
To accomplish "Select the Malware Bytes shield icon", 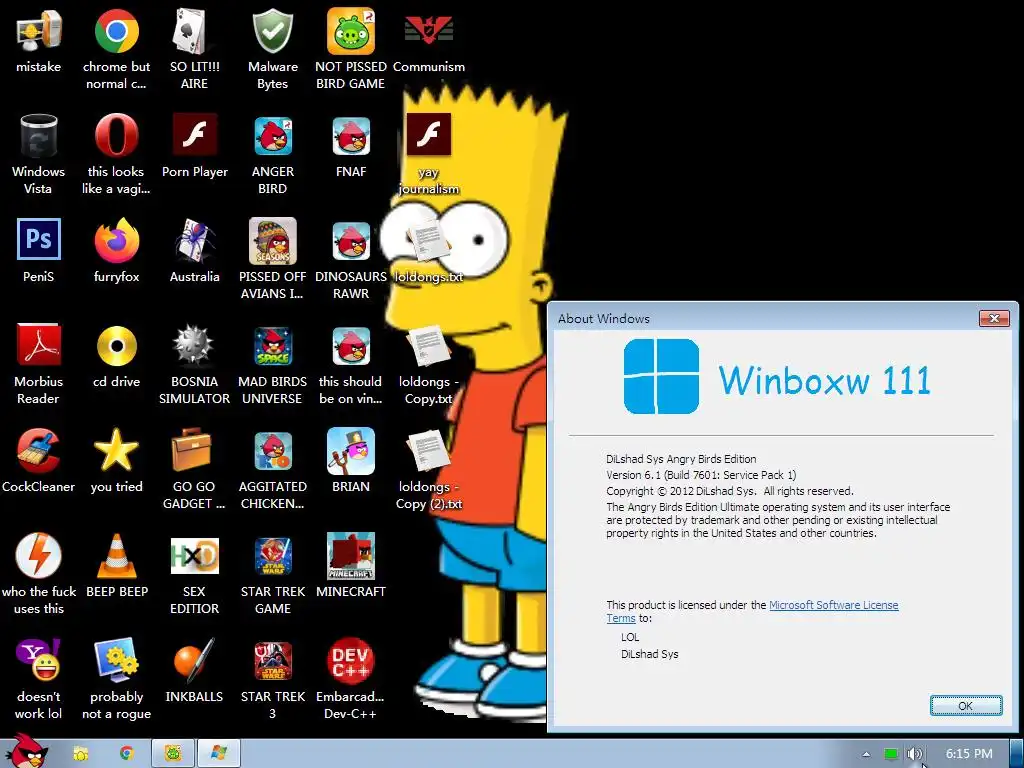I will tap(272, 31).
